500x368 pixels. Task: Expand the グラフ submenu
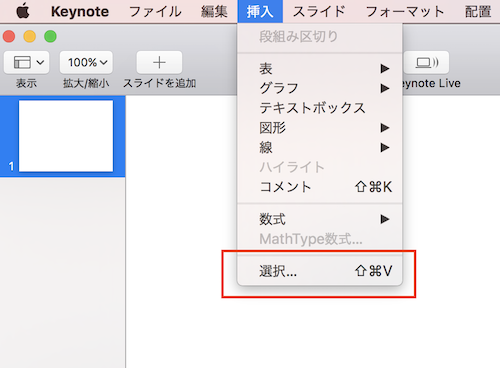(x=320, y=88)
